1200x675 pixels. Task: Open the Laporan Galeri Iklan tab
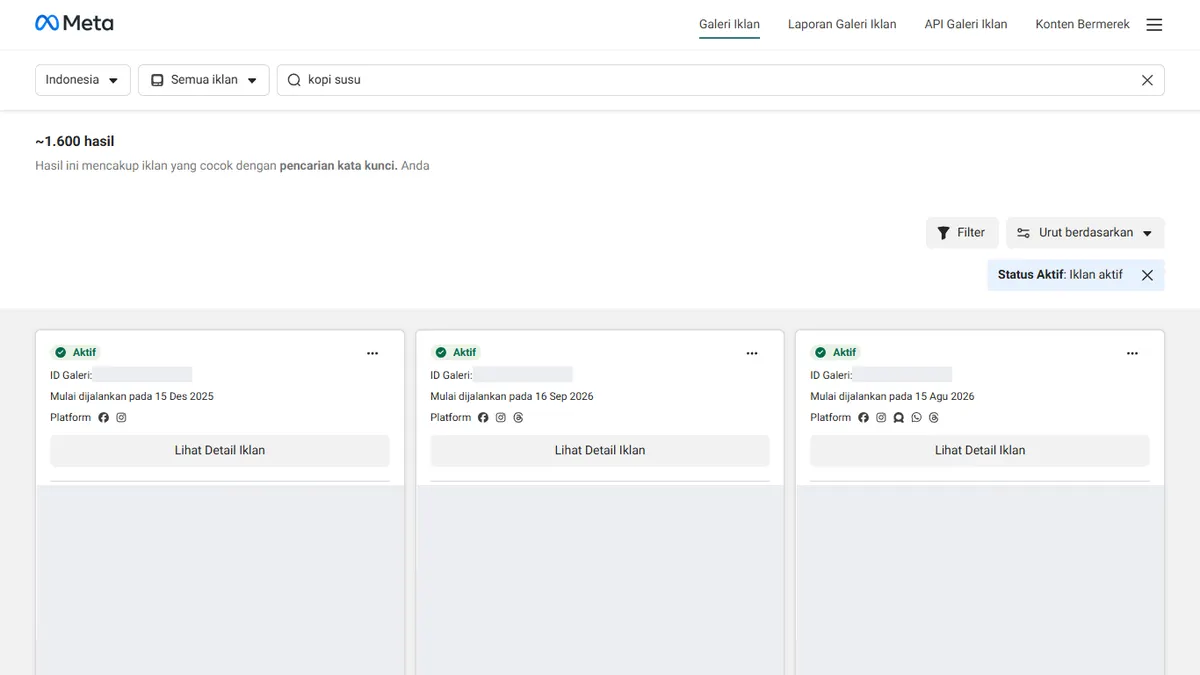[x=842, y=24]
